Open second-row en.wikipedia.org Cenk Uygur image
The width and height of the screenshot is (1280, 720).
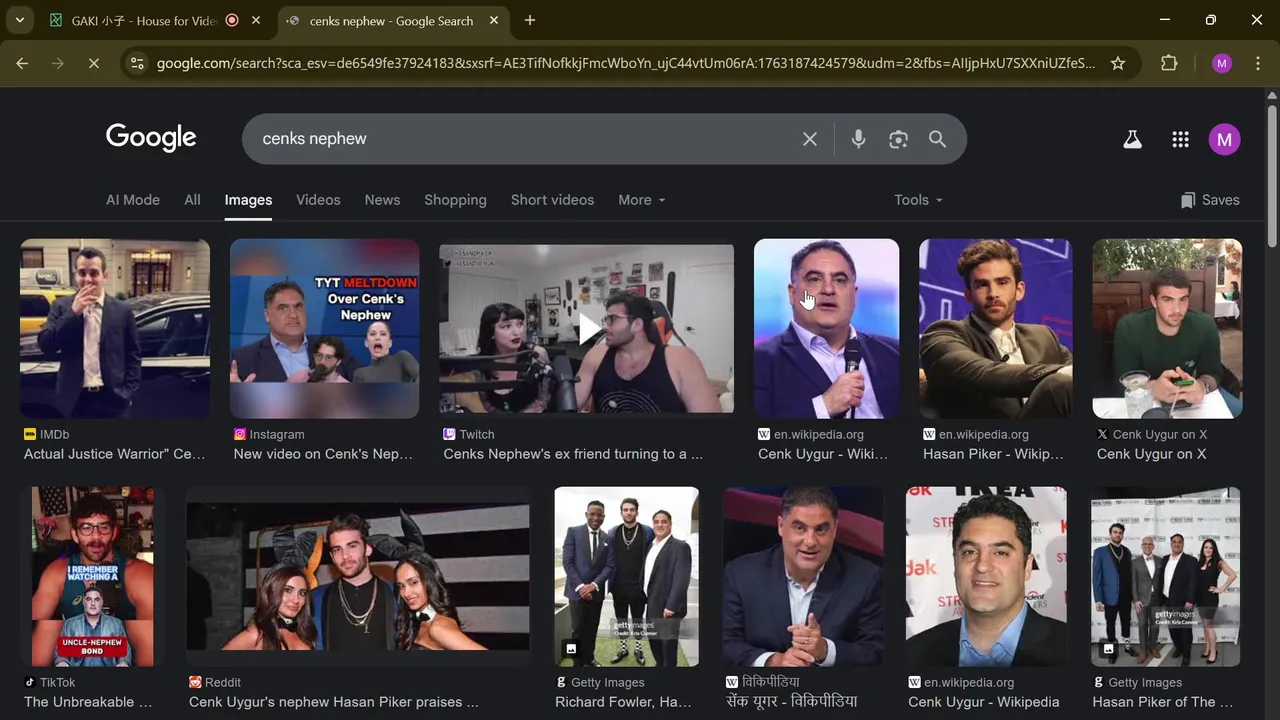pos(986,576)
